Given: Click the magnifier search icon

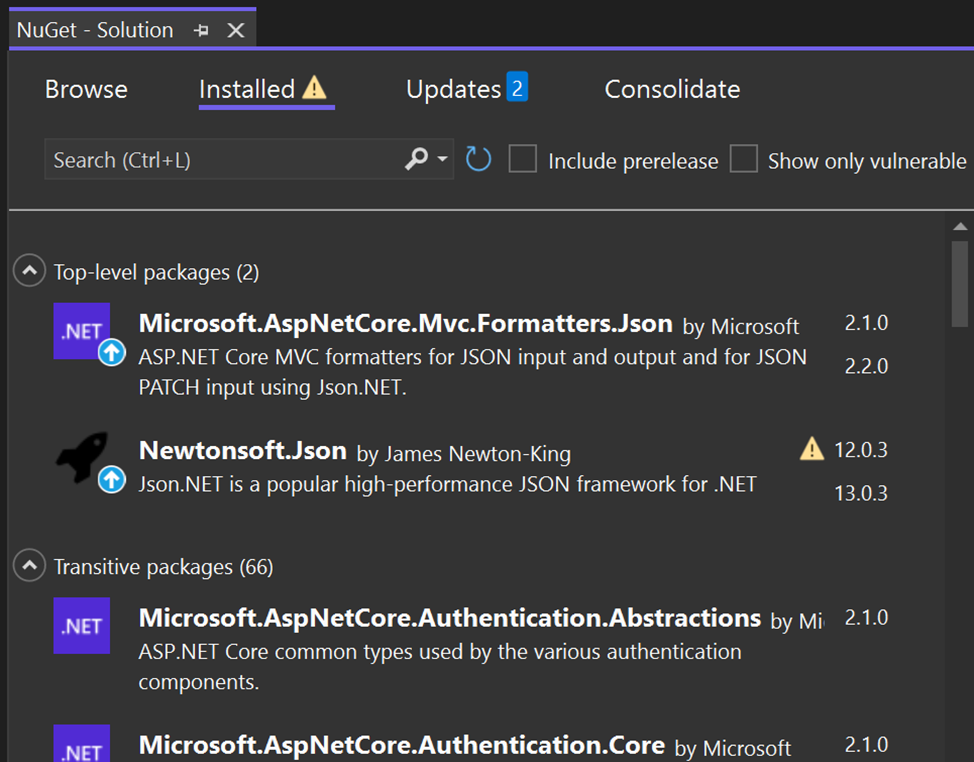Looking at the screenshot, I should point(416,159).
